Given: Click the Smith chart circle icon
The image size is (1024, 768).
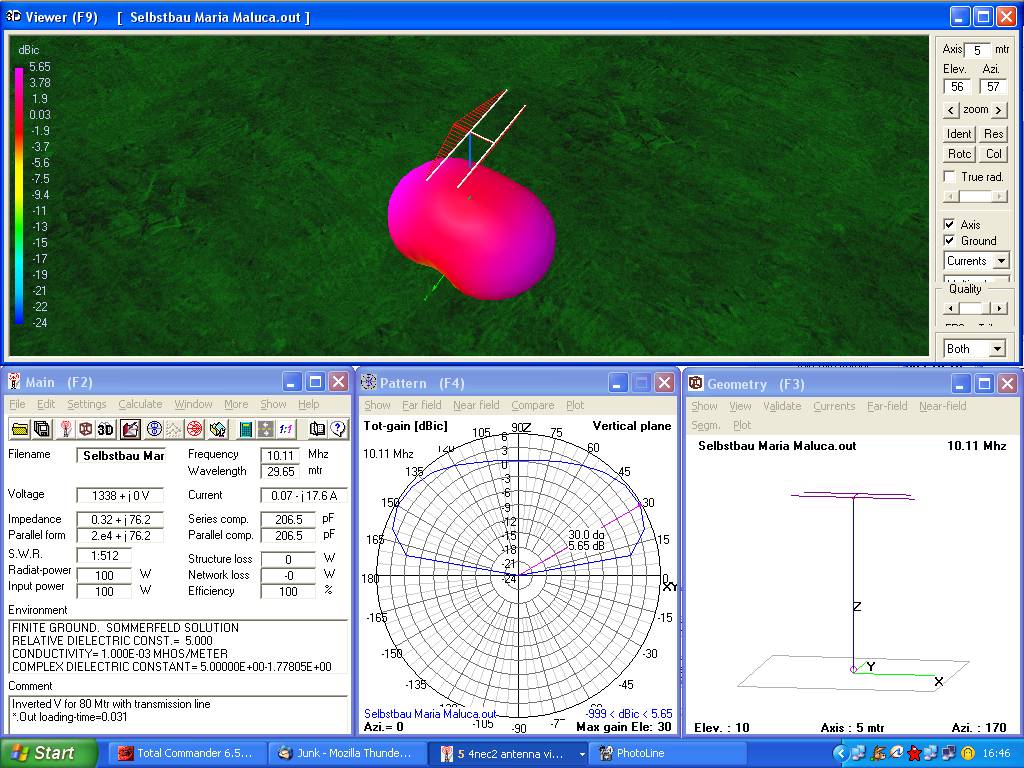Looking at the screenshot, I should tap(195, 429).
